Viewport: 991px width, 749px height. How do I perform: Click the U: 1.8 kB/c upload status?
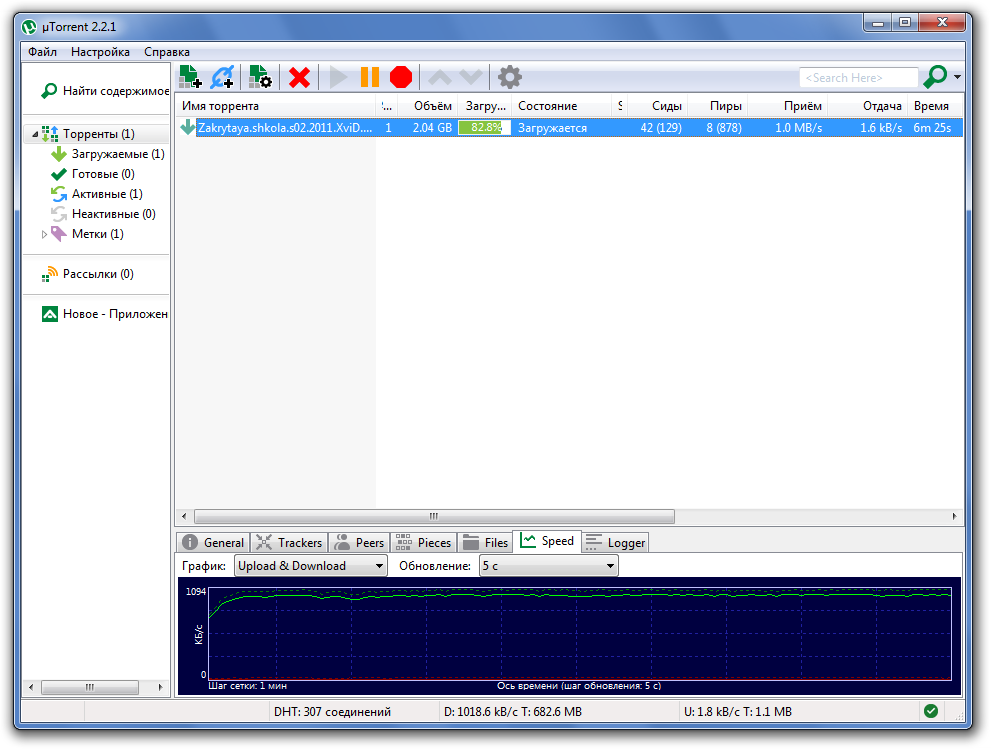point(738,712)
